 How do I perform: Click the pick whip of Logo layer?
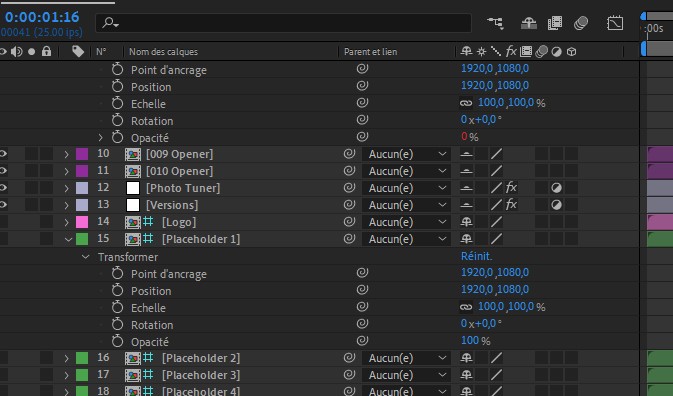(349, 222)
